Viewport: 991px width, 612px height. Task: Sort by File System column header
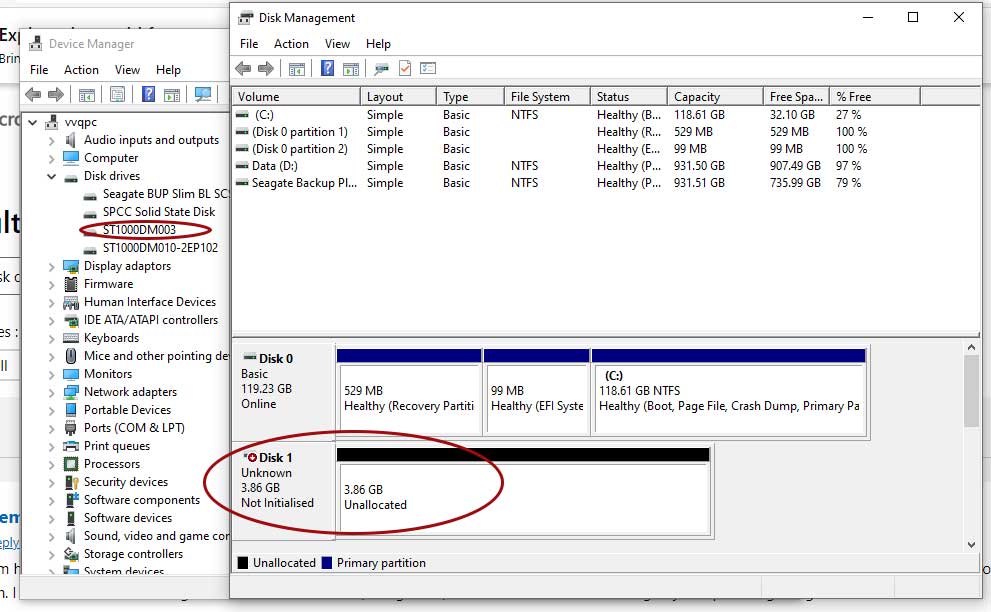pos(547,97)
